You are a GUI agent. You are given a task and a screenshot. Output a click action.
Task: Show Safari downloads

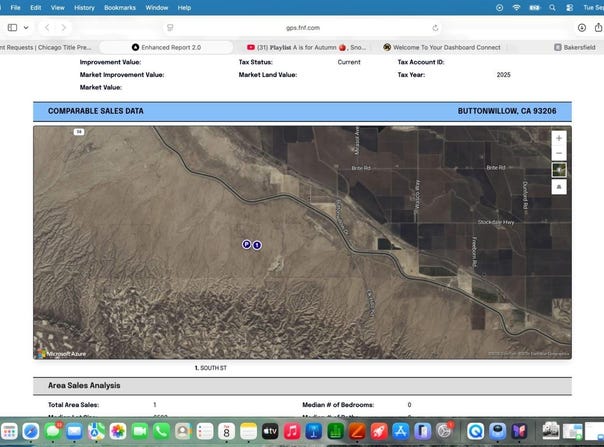[582, 27]
